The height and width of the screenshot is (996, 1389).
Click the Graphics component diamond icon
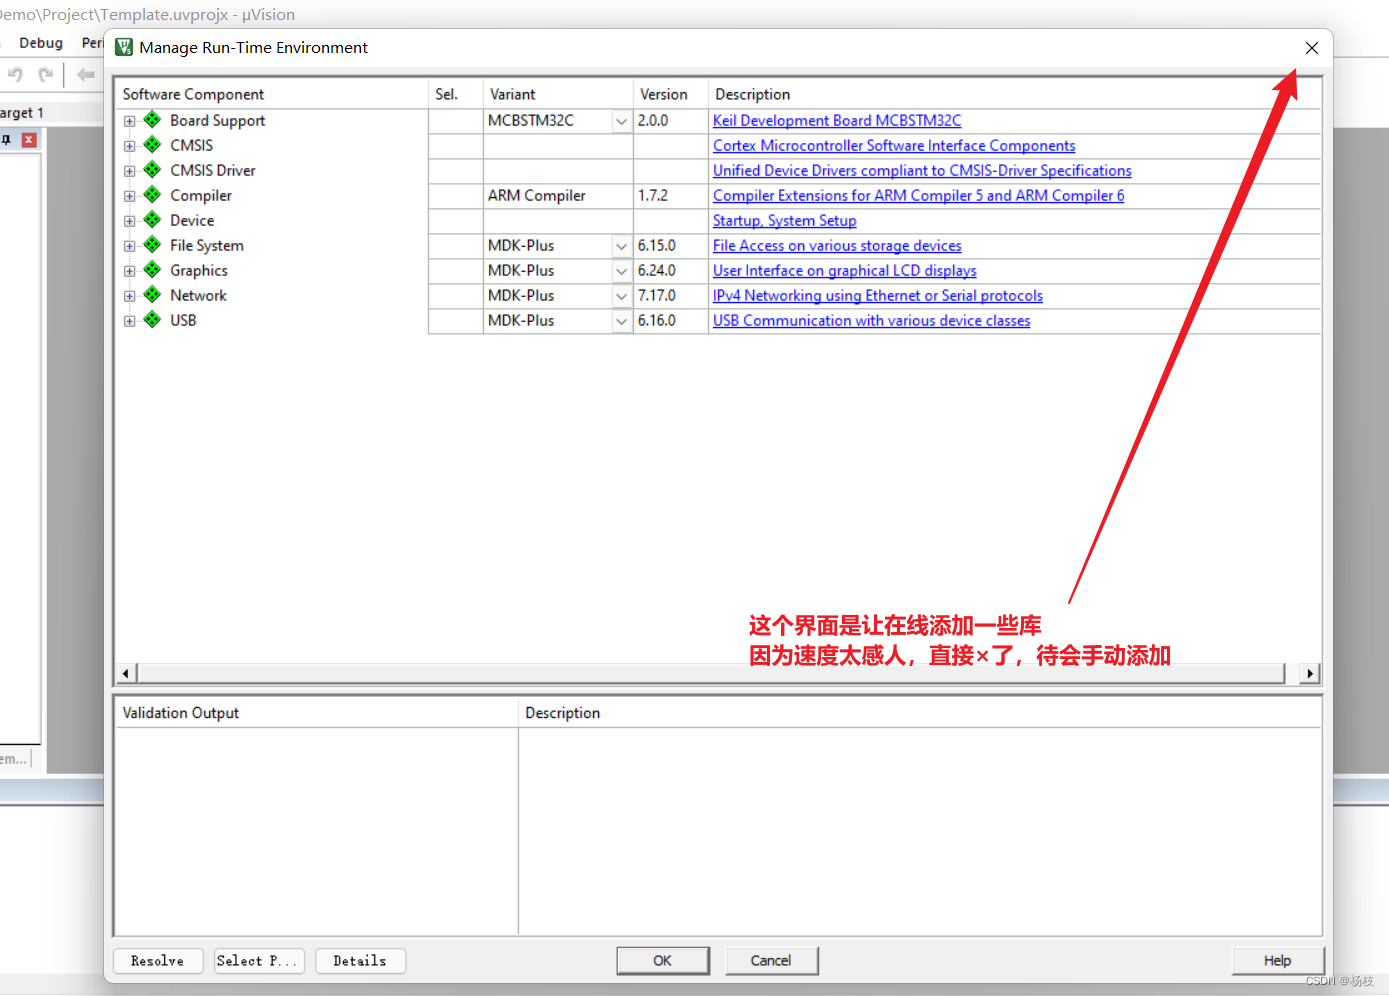152,270
